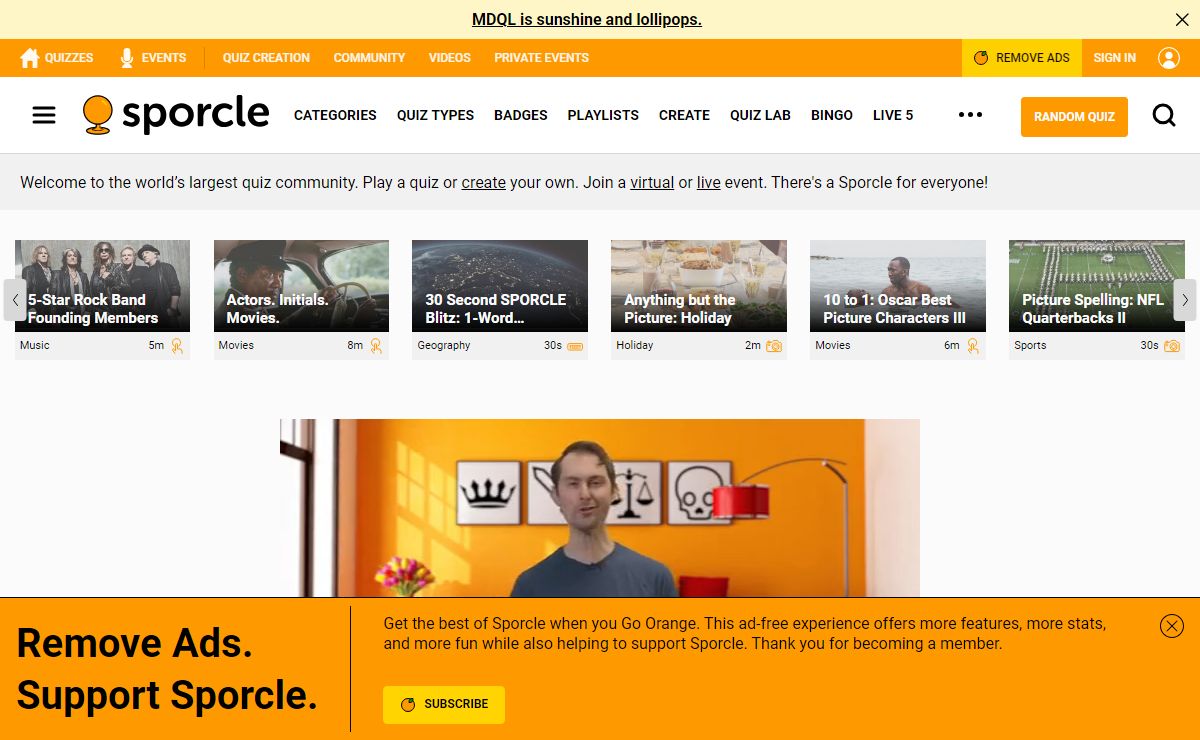Open Live 5
The image size is (1200, 740).
pos(893,115)
